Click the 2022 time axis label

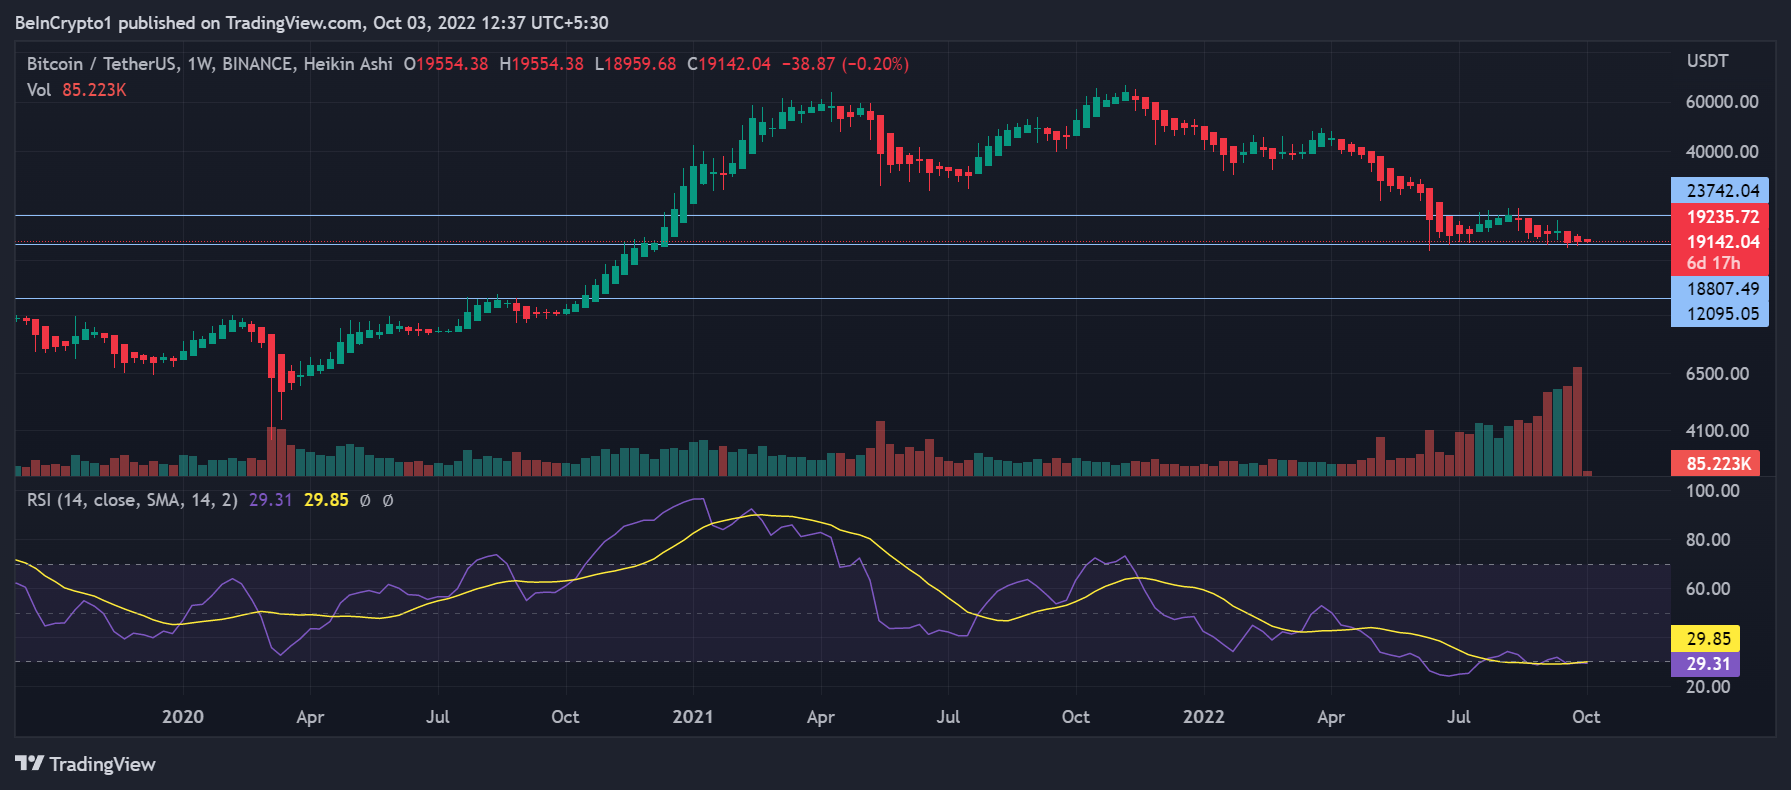[x=1204, y=717]
